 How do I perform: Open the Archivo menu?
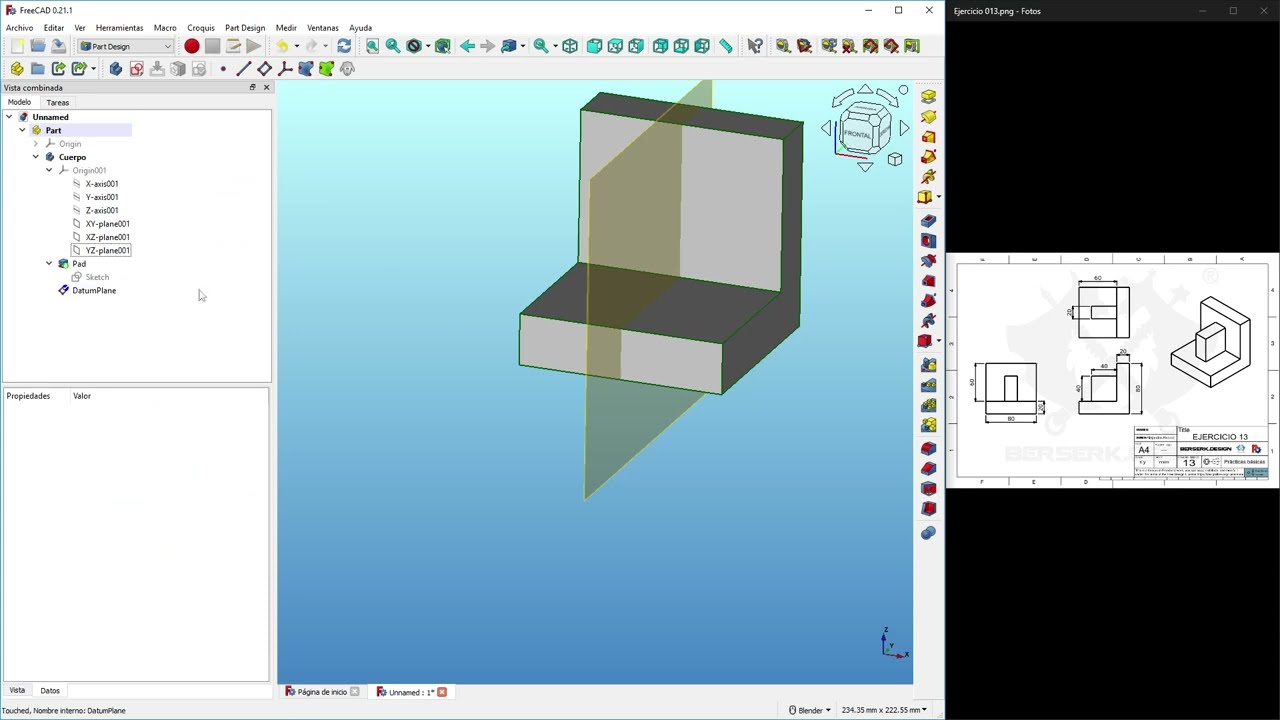19,28
